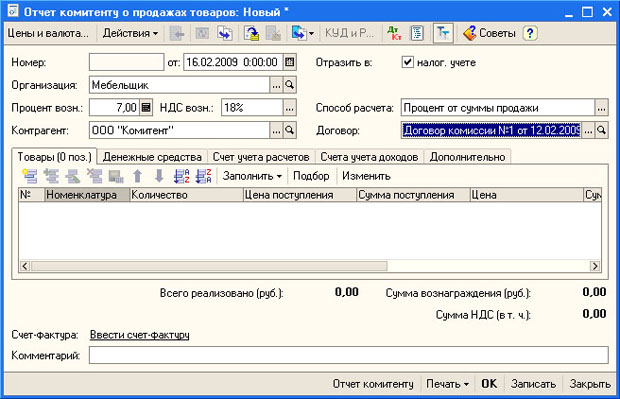Switch to Денежные средства tab
This screenshot has width=620, height=399.
coord(152,157)
